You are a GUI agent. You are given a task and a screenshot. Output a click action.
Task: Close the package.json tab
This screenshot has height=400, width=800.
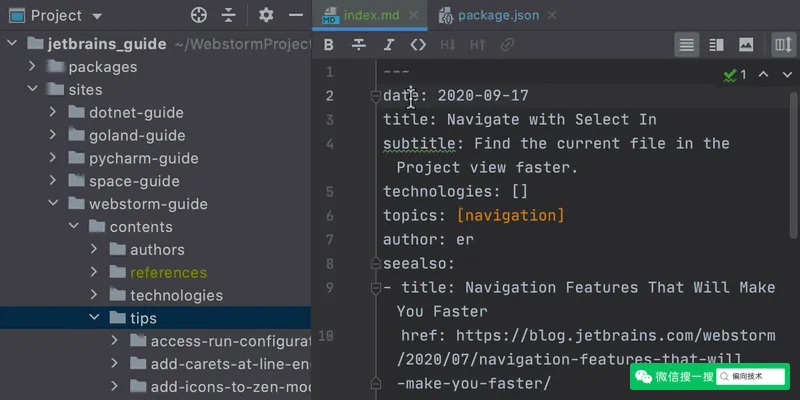(x=552, y=15)
